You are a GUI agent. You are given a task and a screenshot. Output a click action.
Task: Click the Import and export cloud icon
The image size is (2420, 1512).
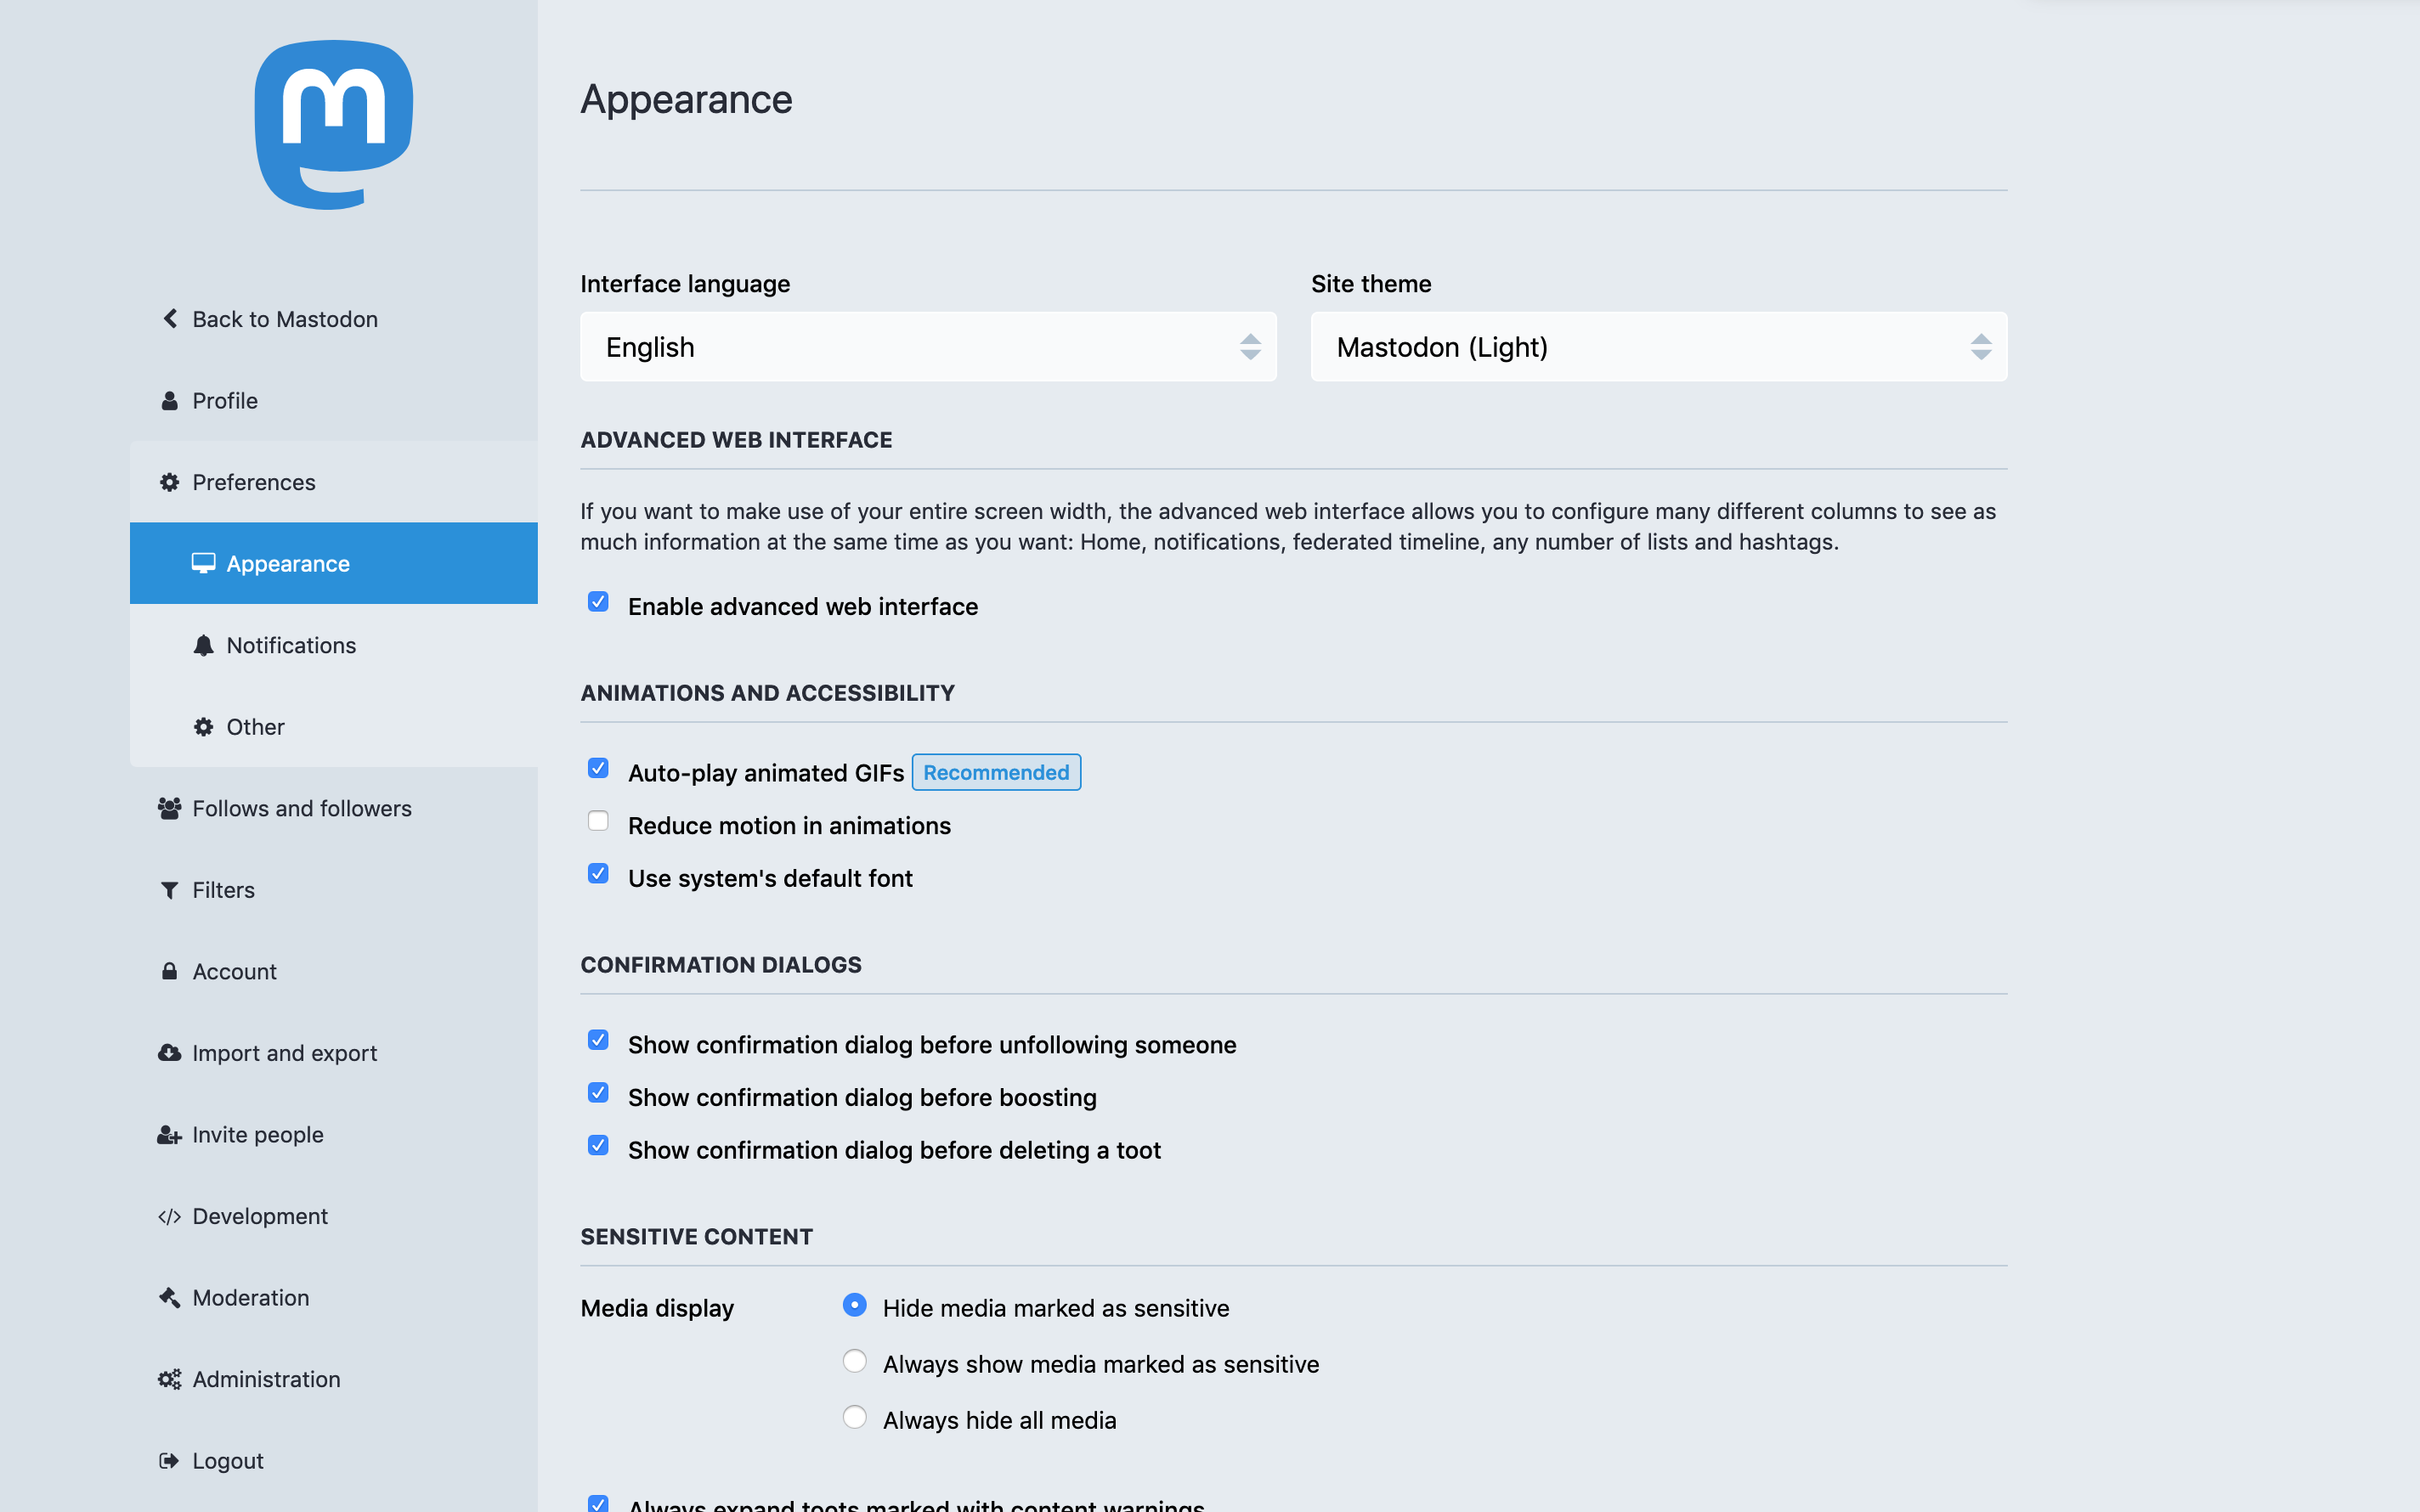click(x=167, y=1052)
